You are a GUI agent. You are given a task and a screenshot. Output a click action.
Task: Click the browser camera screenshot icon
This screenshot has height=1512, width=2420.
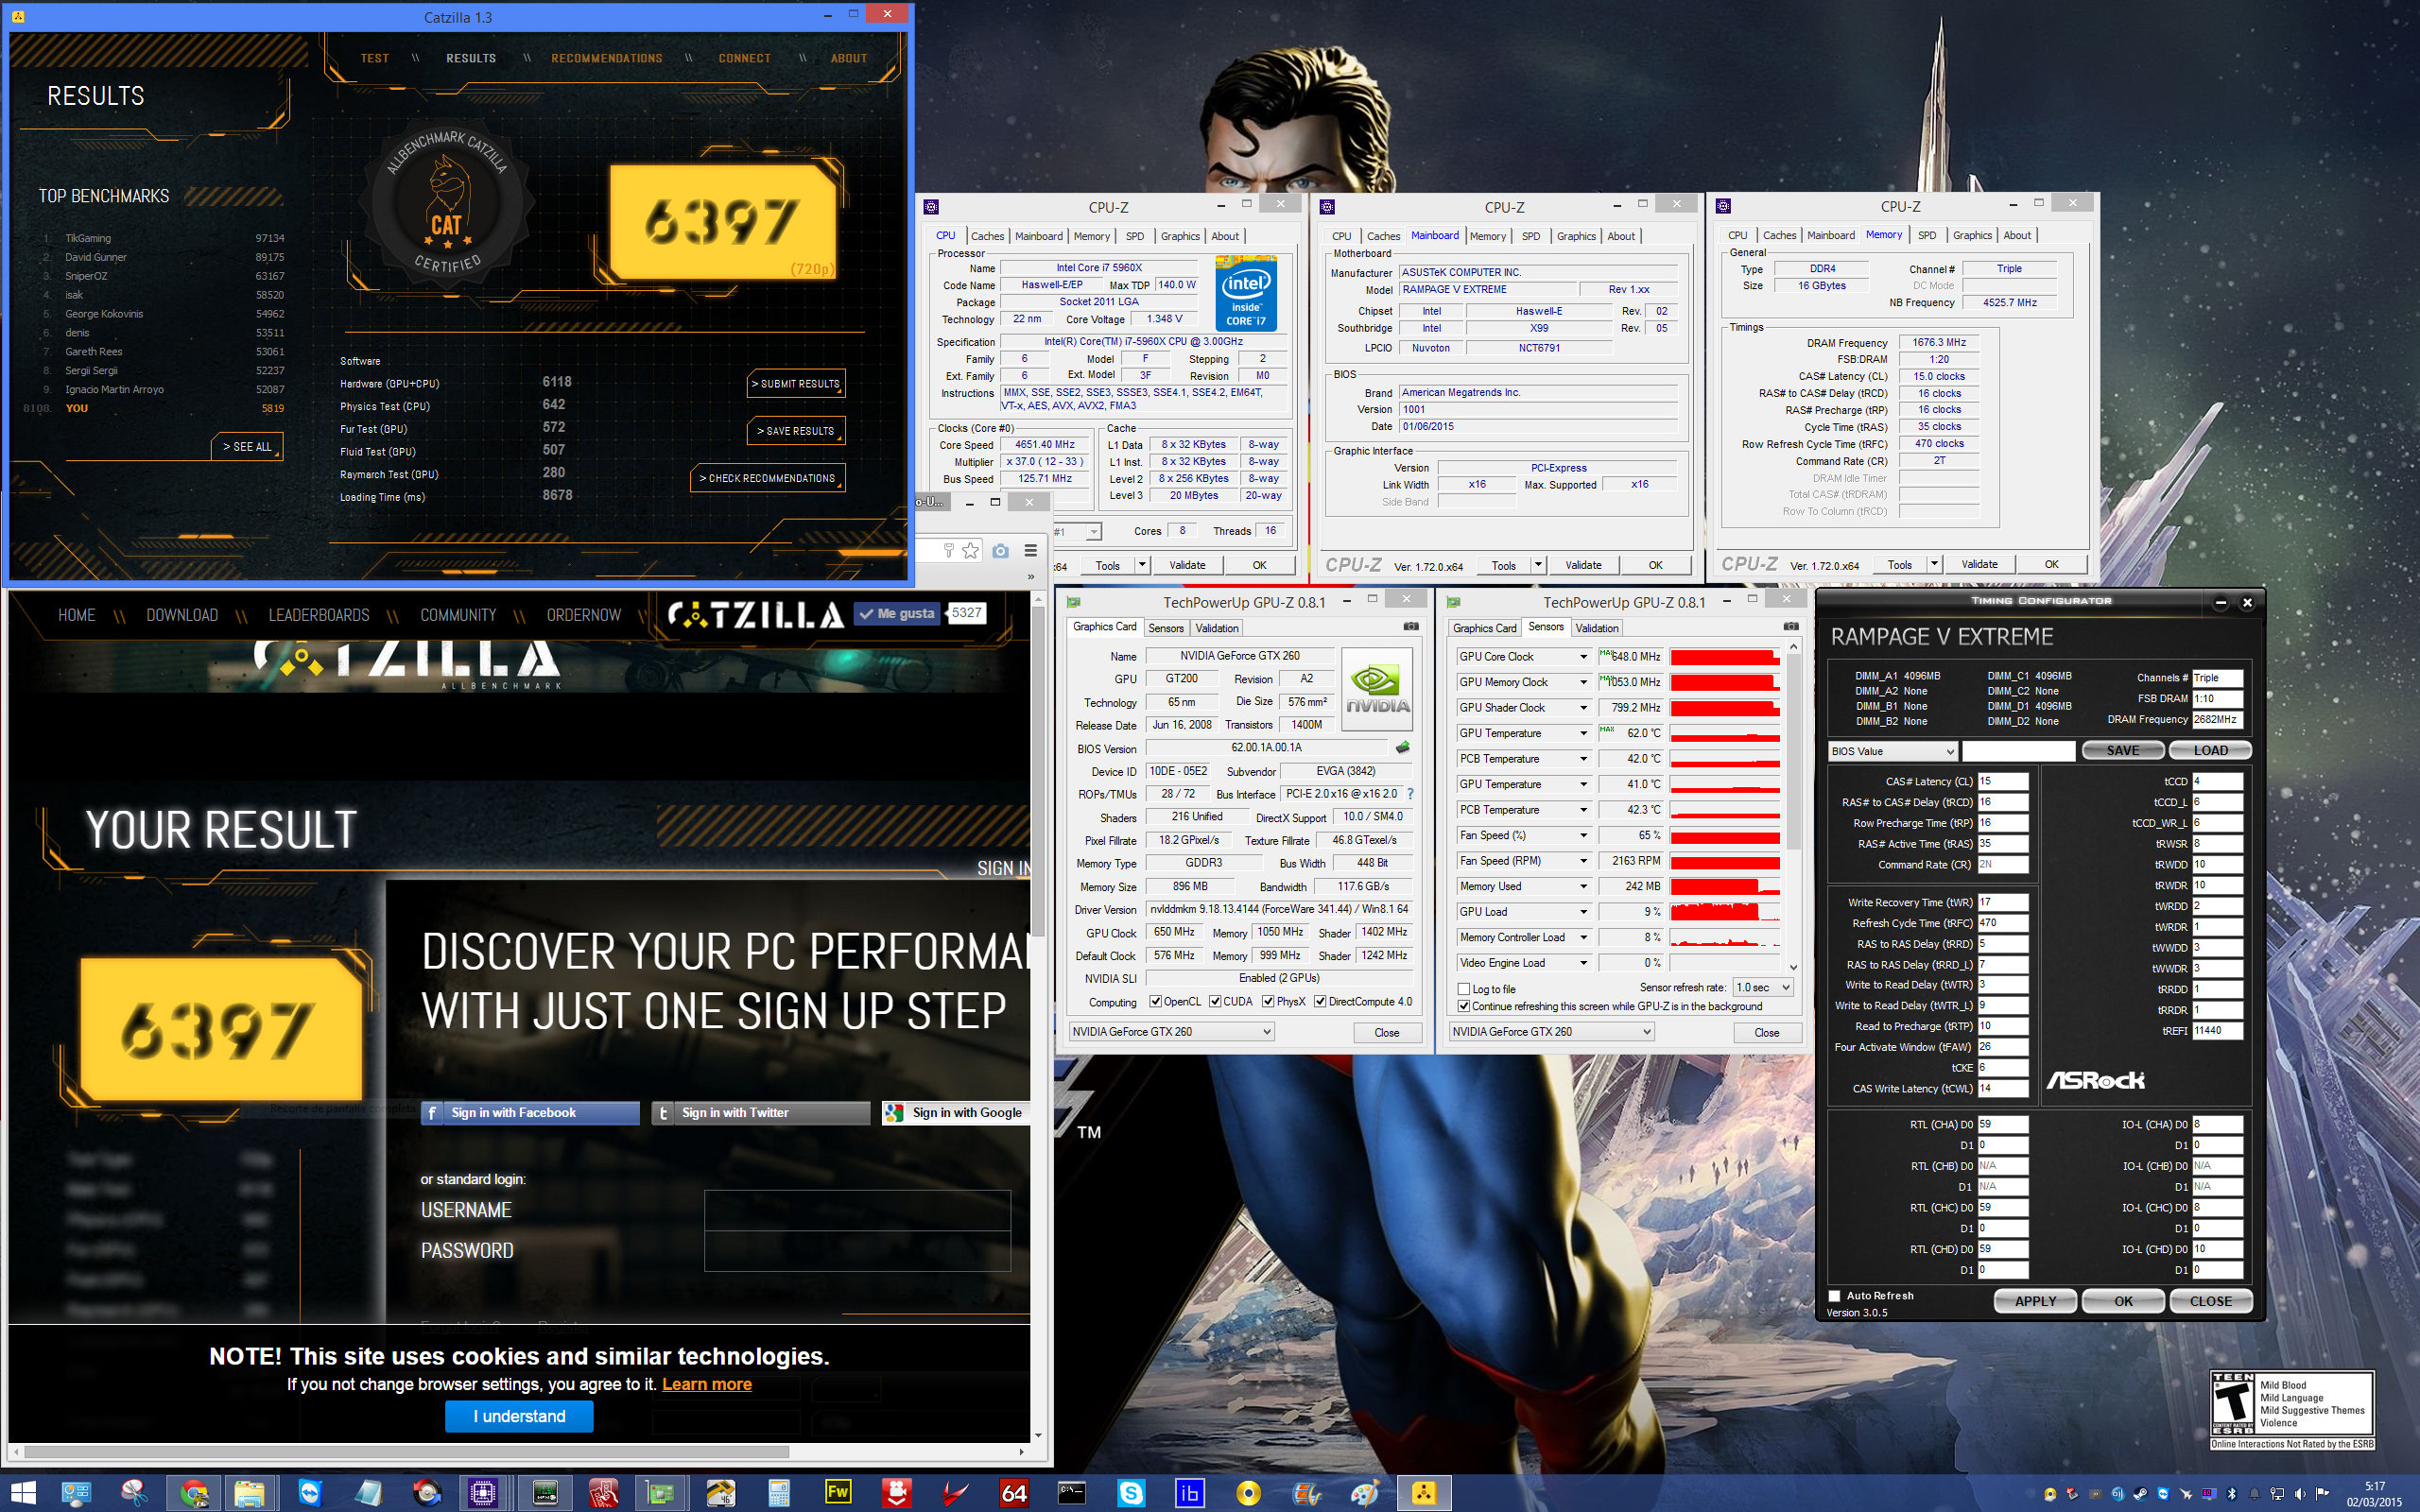1000,551
